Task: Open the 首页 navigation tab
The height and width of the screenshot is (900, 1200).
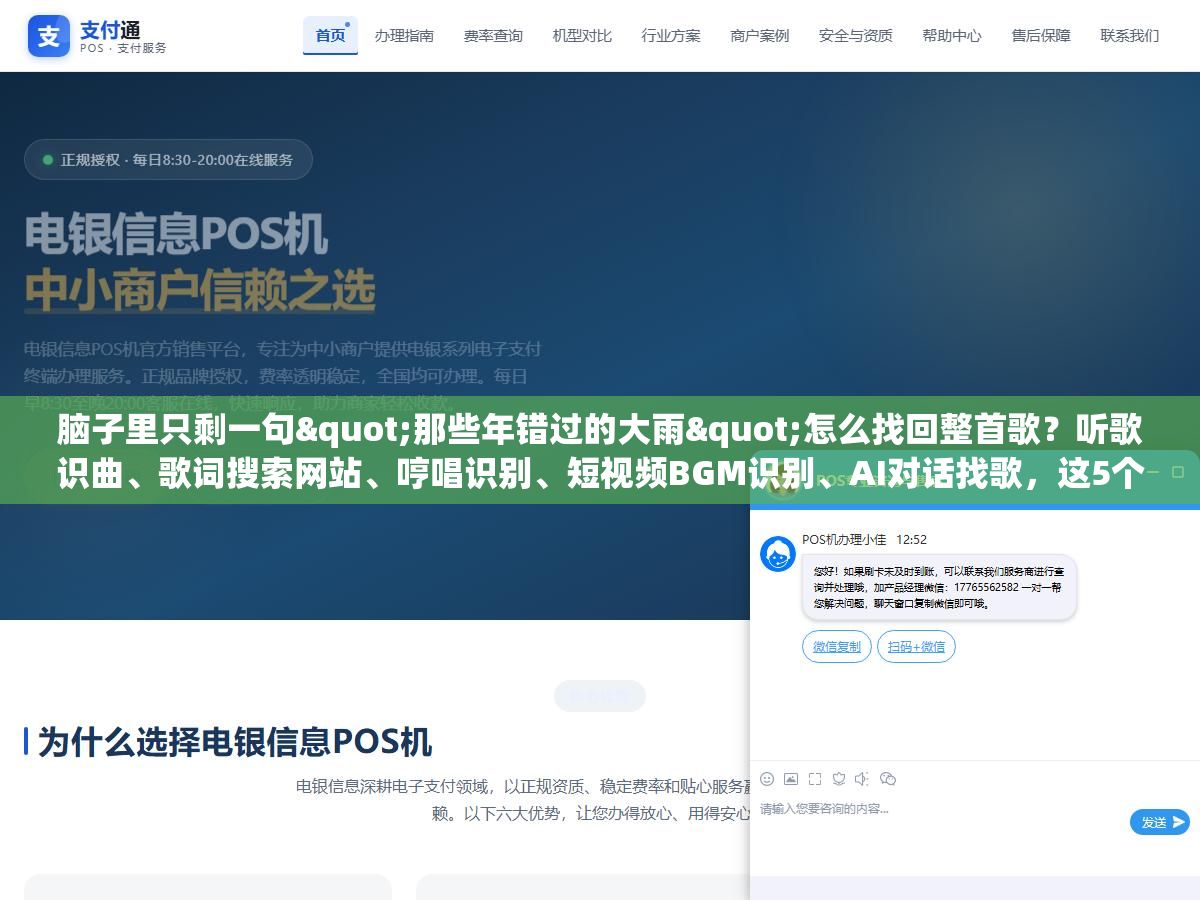Action: pos(330,35)
